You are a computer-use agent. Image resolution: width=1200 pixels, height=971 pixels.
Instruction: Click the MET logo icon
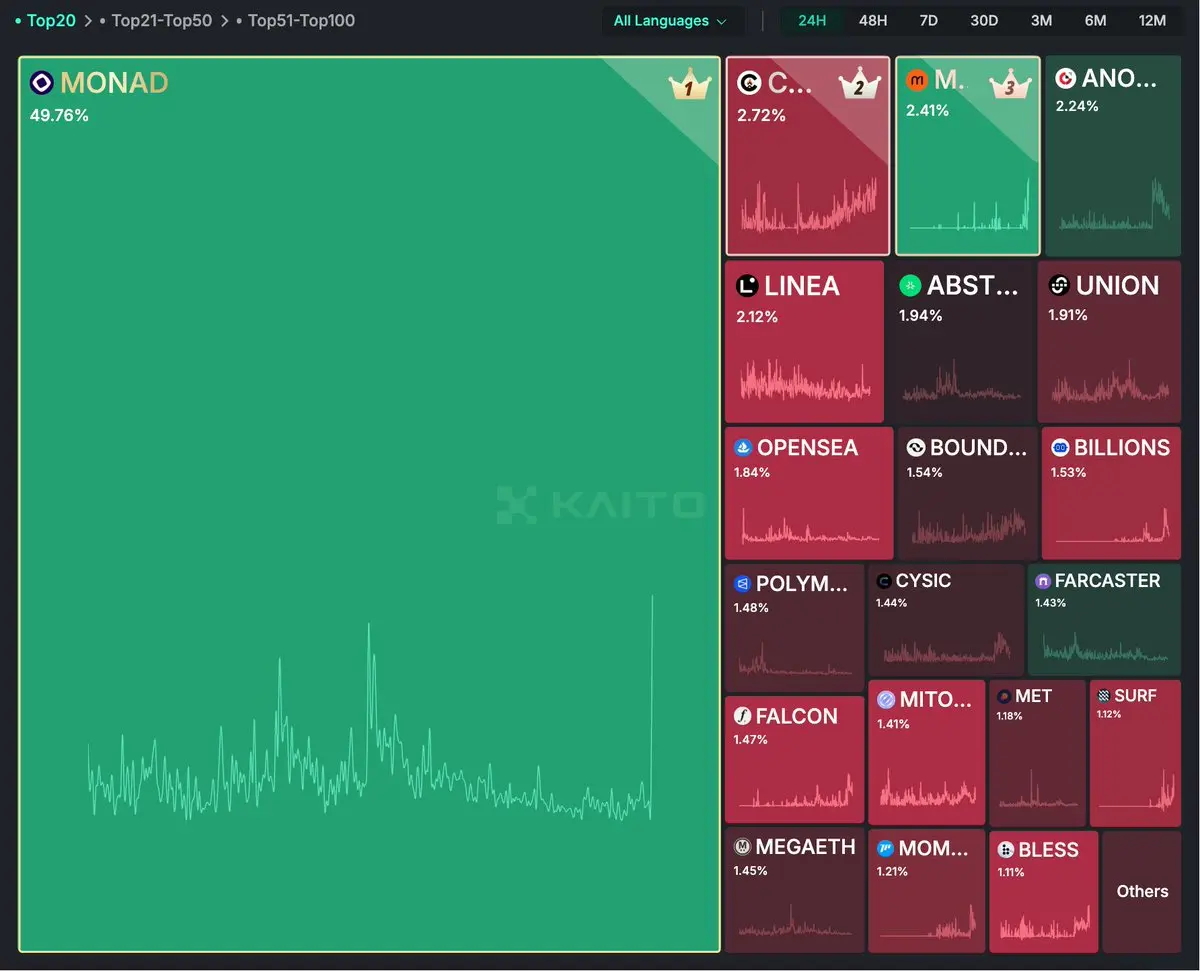[x=1003, y=696]
